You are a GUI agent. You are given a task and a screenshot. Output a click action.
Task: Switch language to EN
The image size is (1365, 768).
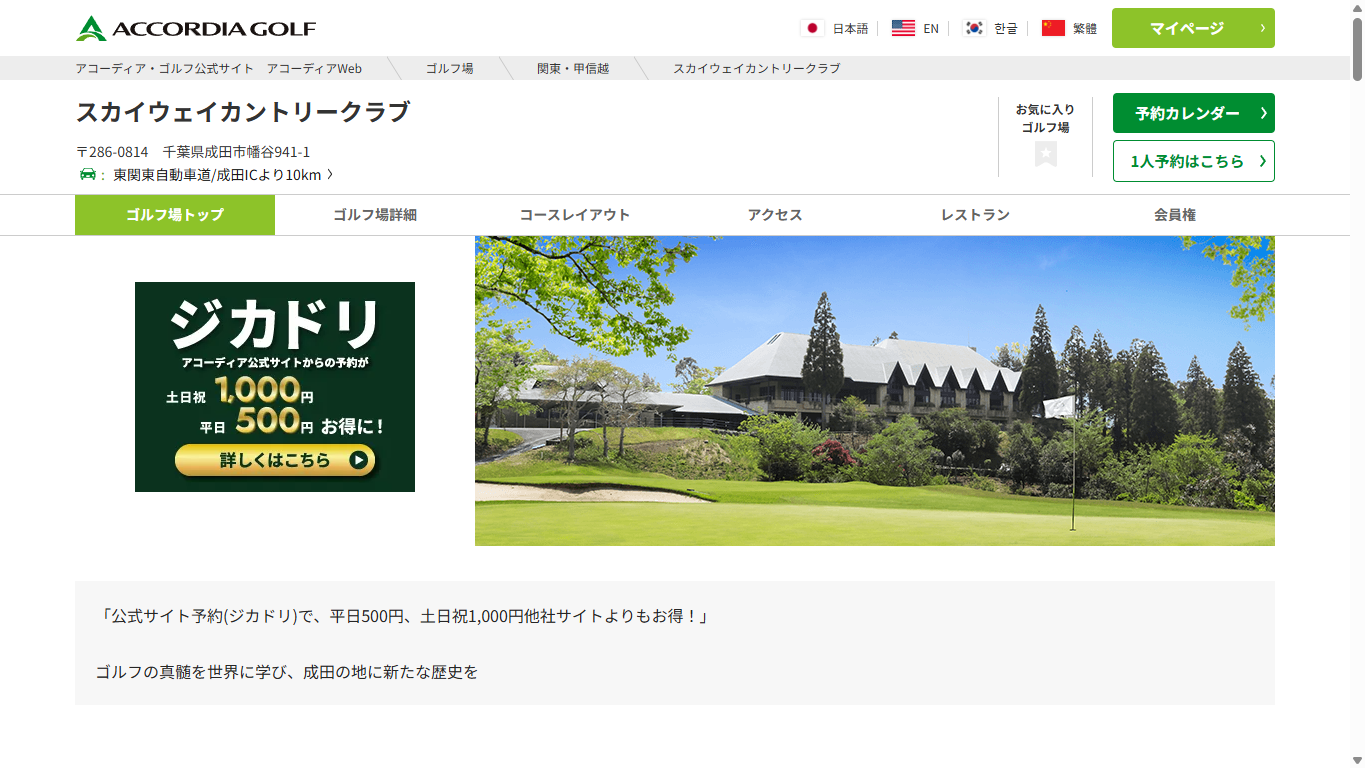pos(931,28)
